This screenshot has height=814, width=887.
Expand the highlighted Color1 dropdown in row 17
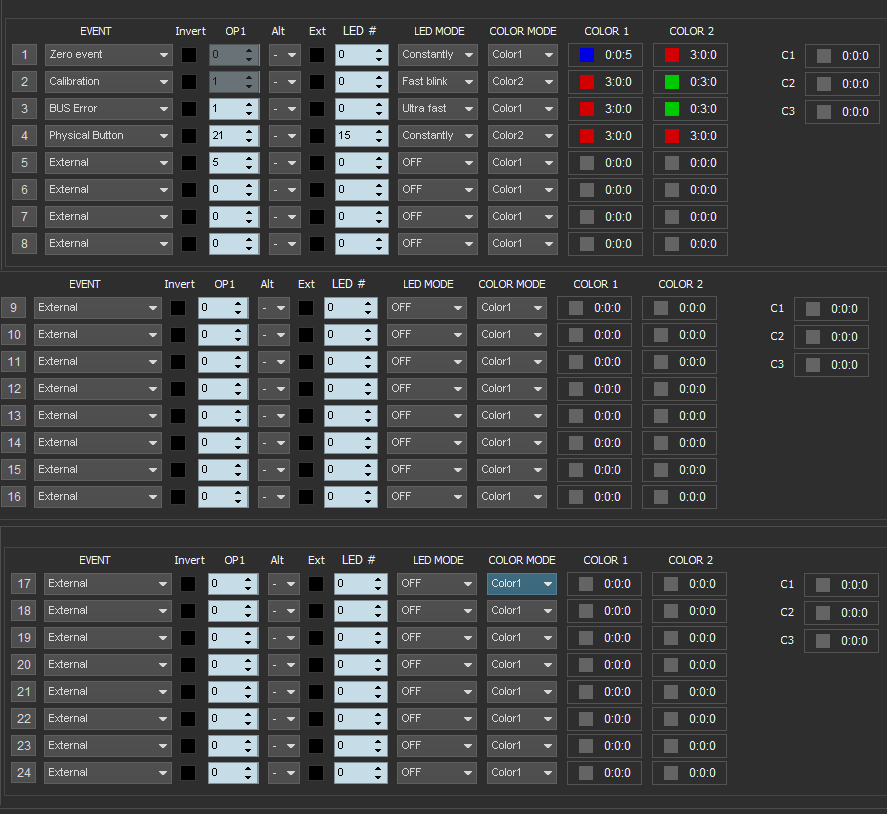click(521, 584)
